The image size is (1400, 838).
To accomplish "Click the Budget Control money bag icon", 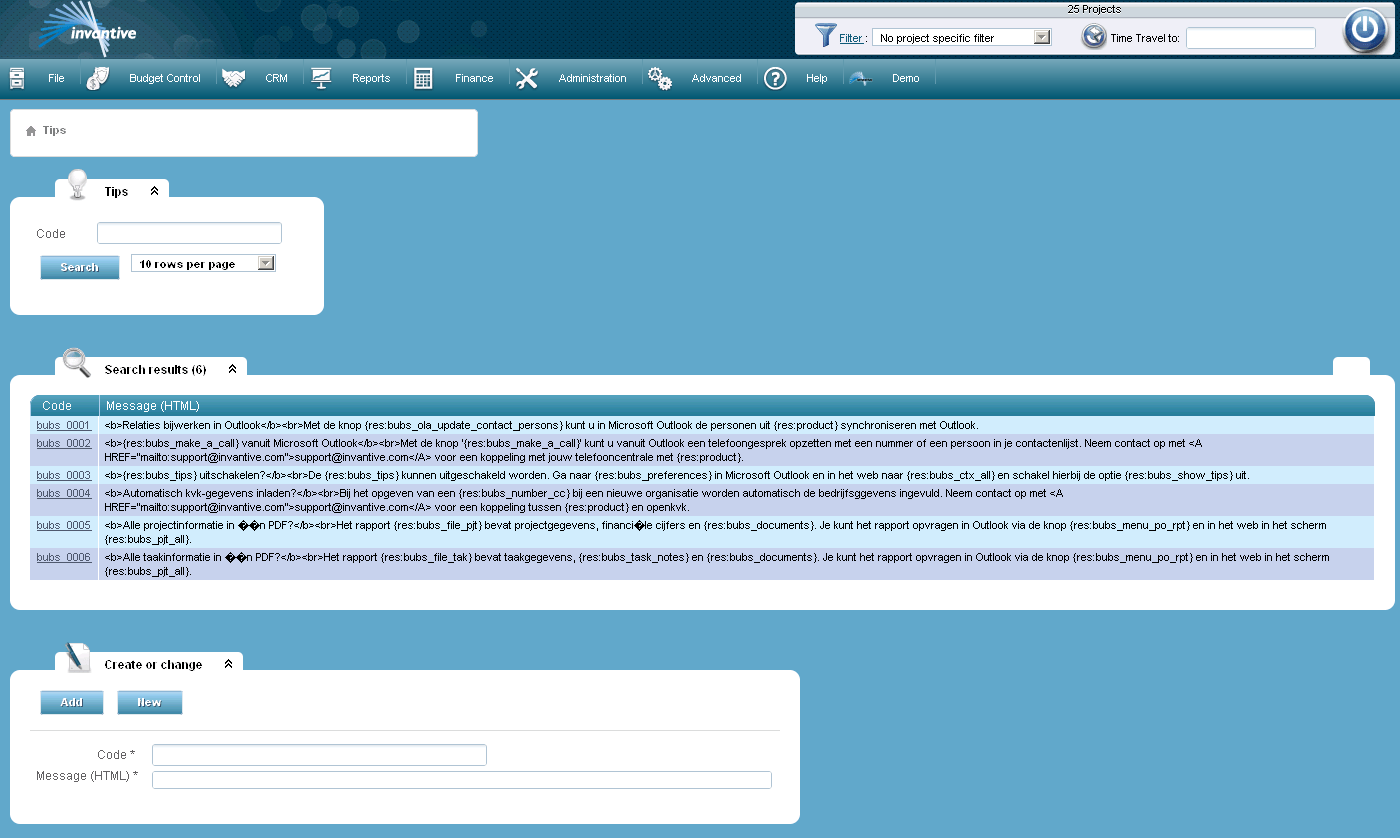I will (98, 78).
